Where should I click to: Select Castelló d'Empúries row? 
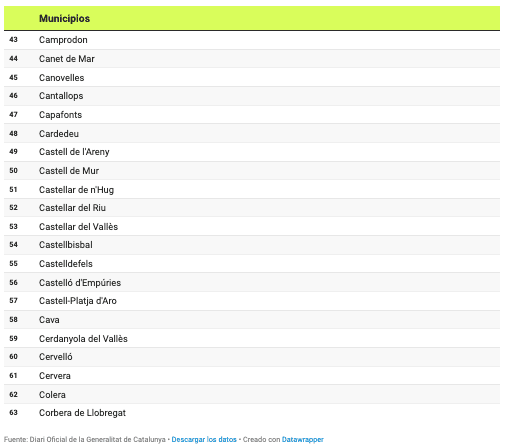pos(252,282)
